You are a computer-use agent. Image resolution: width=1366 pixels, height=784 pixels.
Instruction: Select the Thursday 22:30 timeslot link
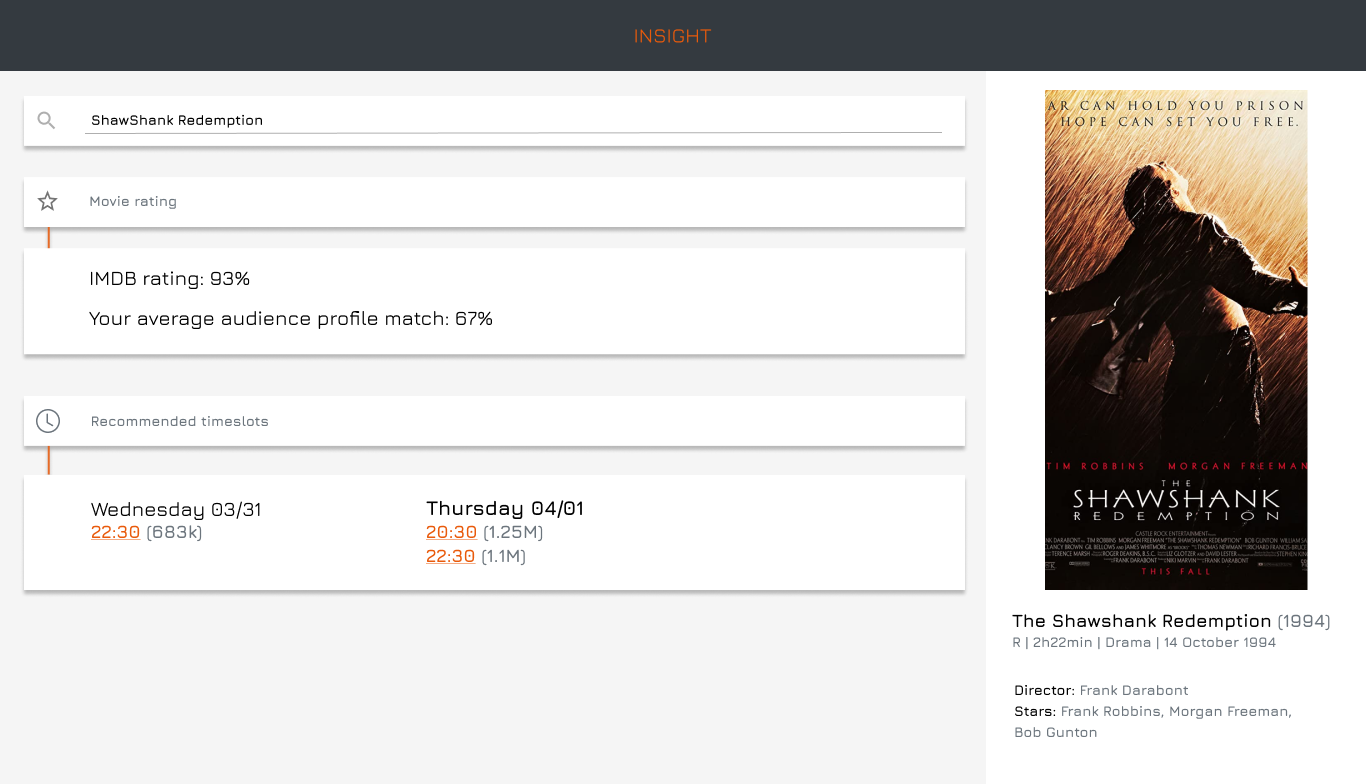[x=450, y=556]
